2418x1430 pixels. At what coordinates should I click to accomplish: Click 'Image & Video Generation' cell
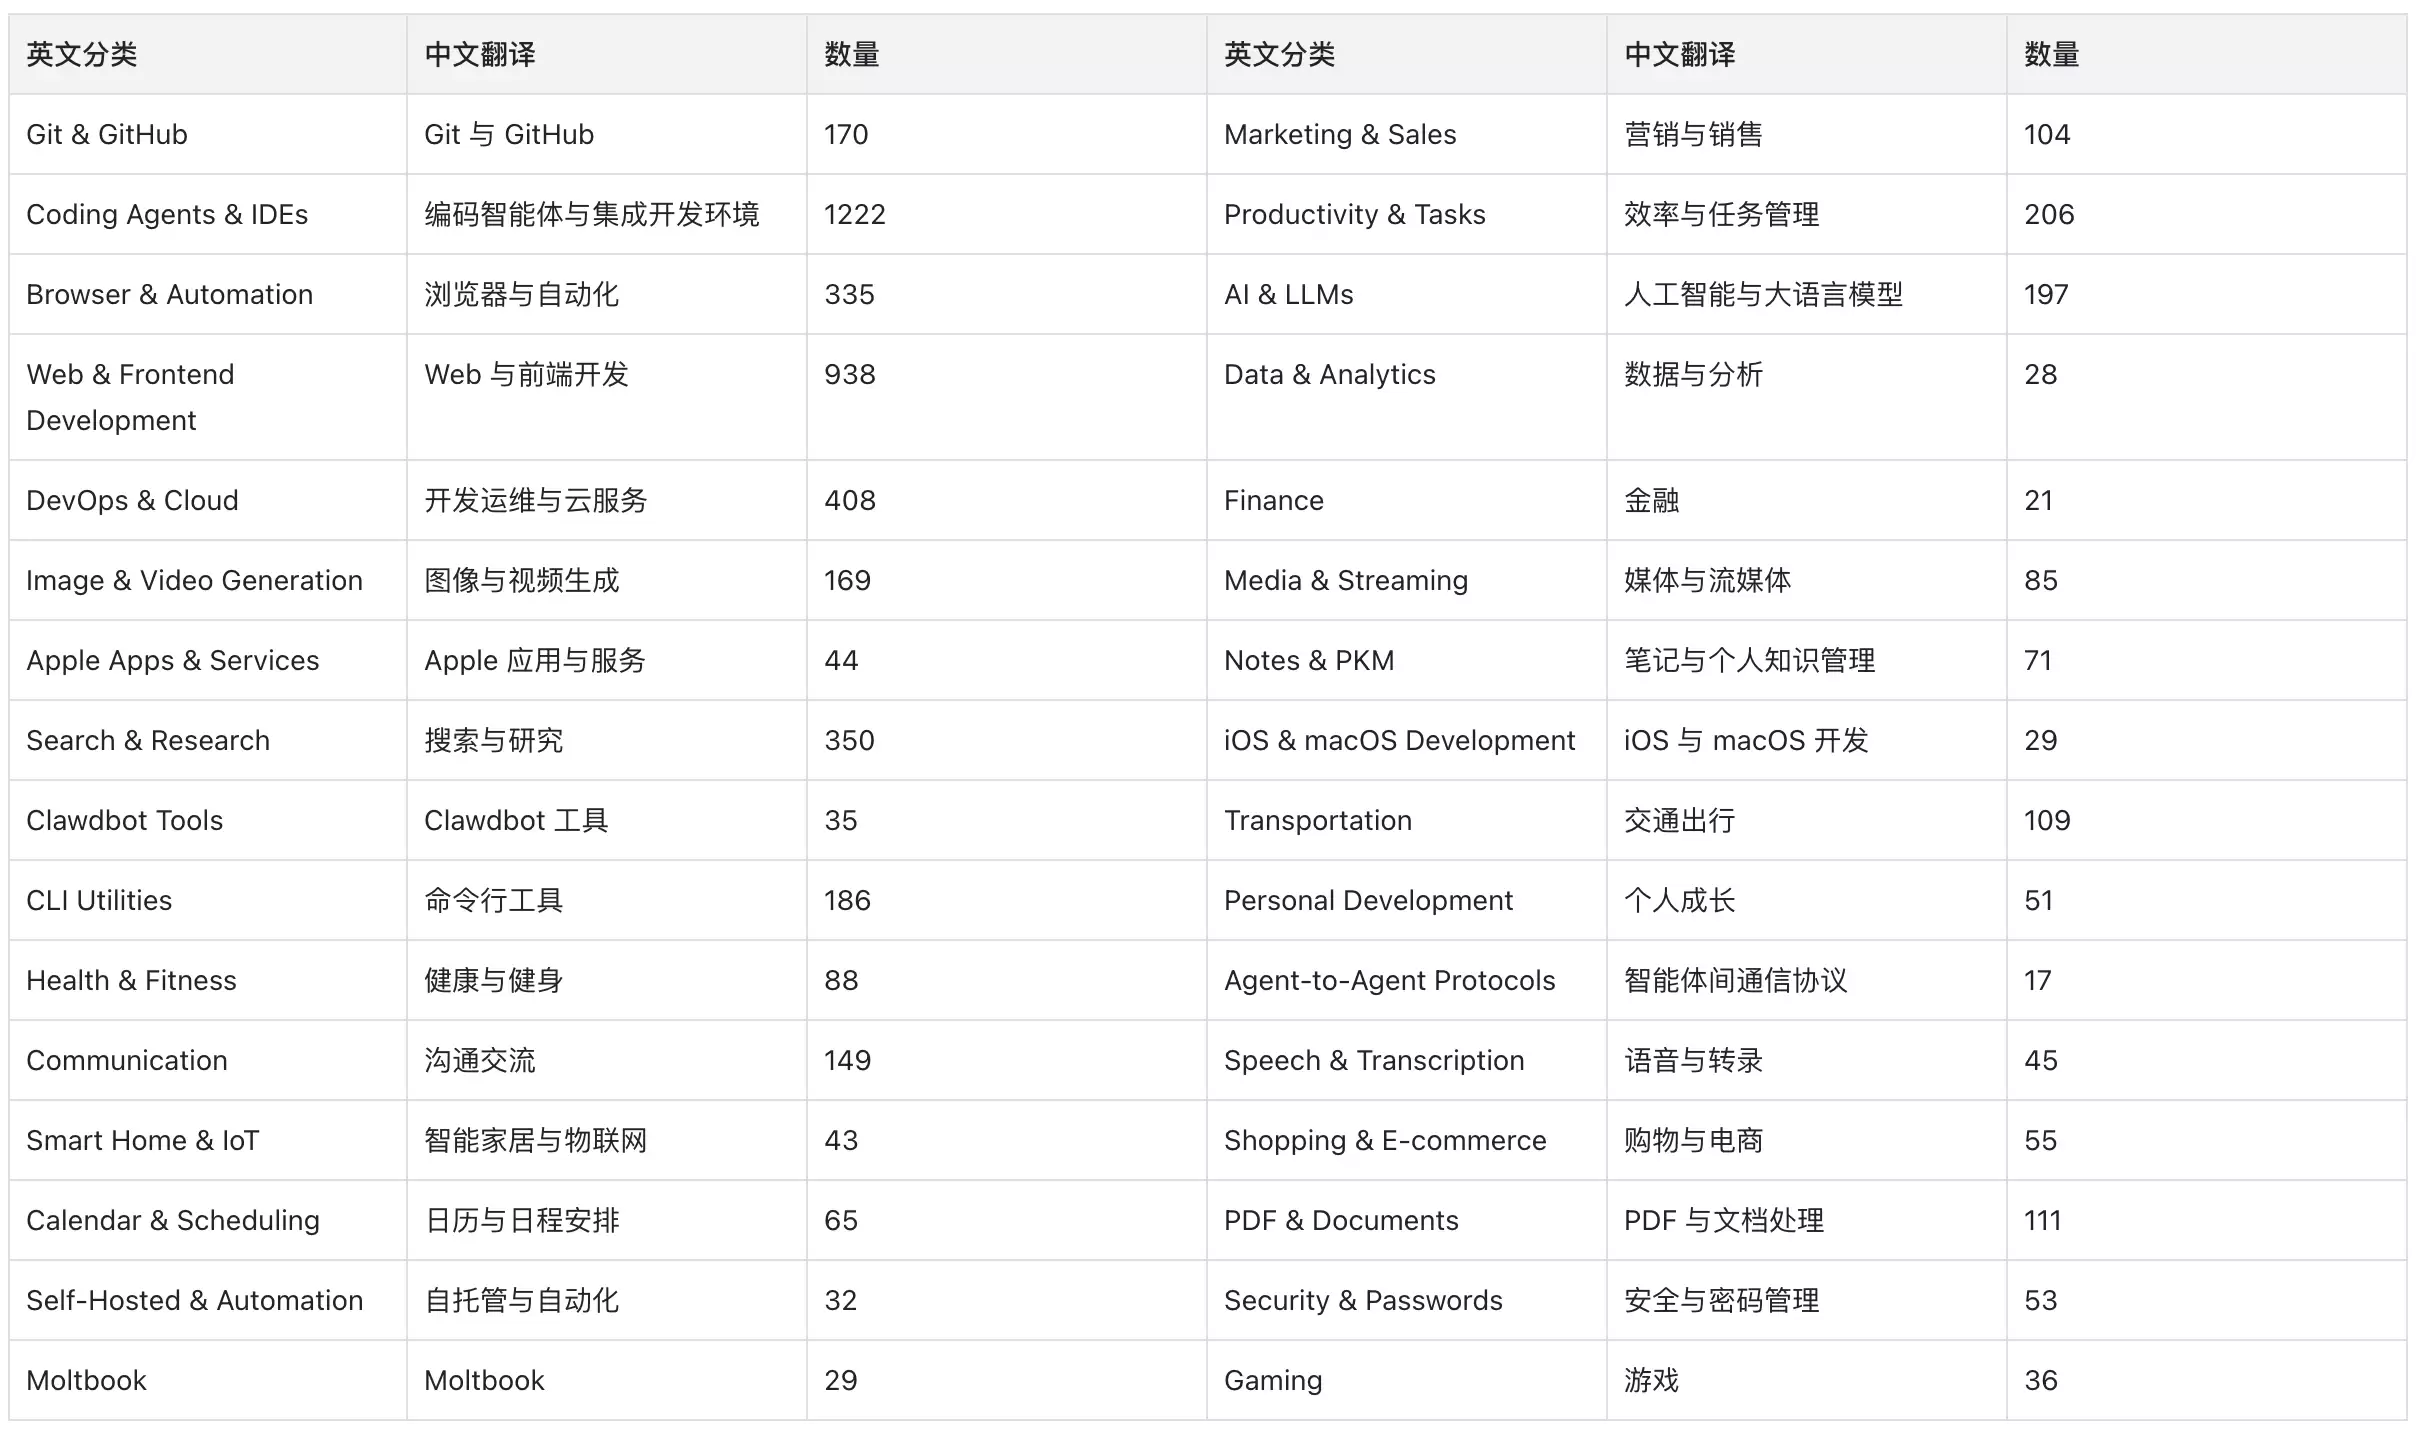[x=194, y=580]
